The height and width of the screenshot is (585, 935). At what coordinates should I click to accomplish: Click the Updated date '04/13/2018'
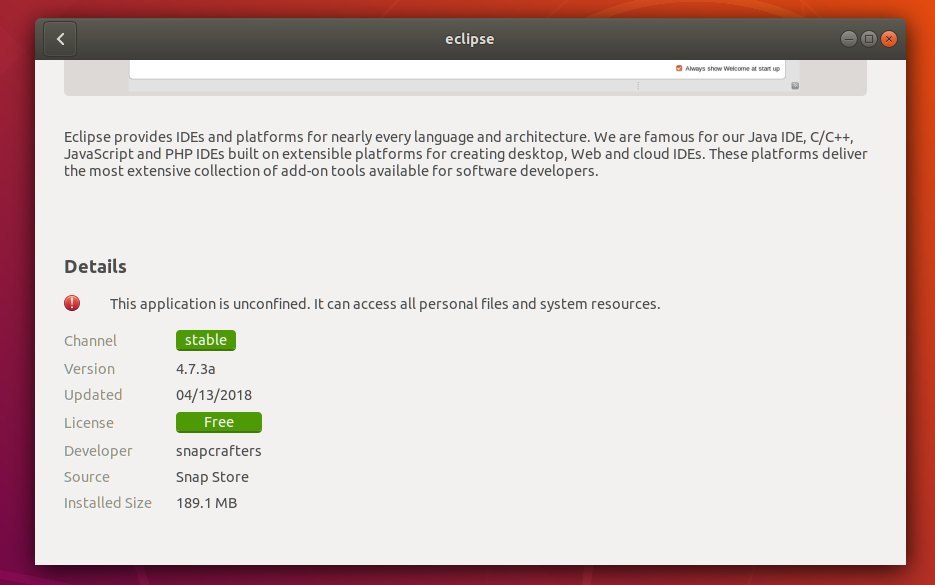[212, 395]
